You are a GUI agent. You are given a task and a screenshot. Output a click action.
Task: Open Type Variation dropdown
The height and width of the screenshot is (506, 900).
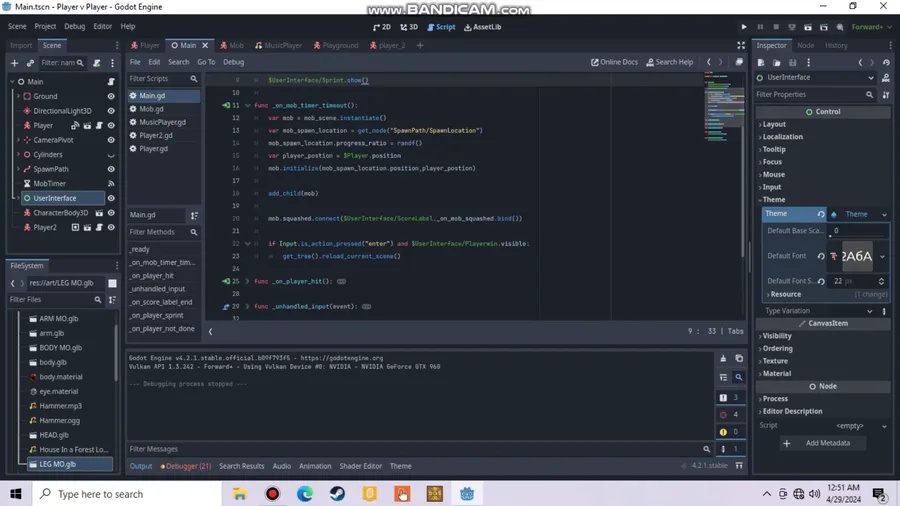pos(869,311)
